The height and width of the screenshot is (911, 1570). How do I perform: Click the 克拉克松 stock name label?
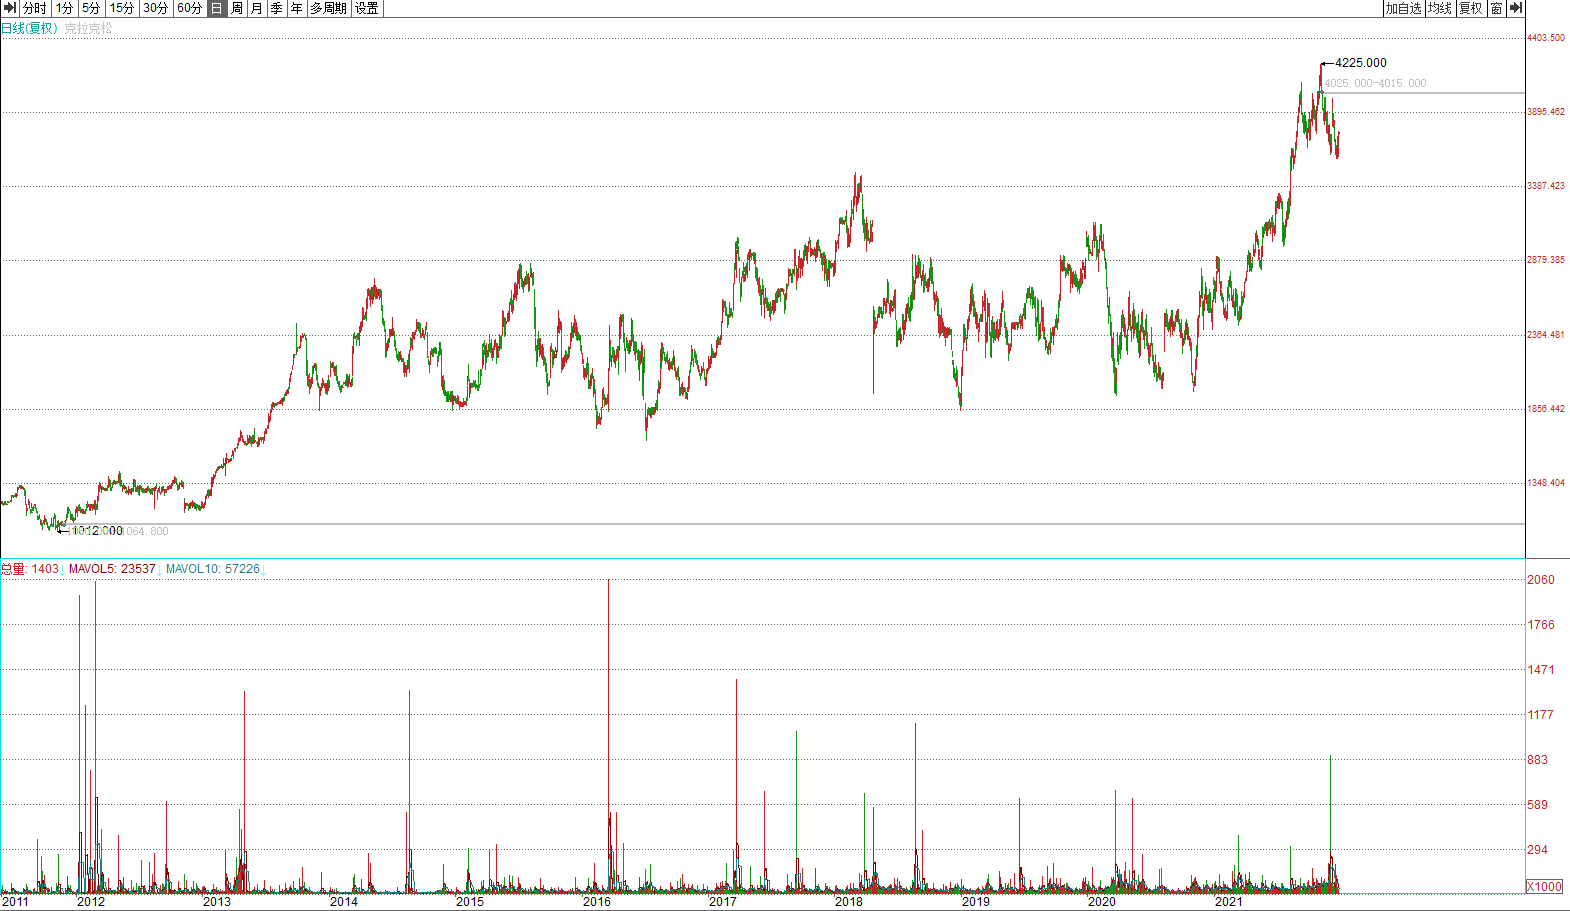pyautogui.click(x=89, y=28)
